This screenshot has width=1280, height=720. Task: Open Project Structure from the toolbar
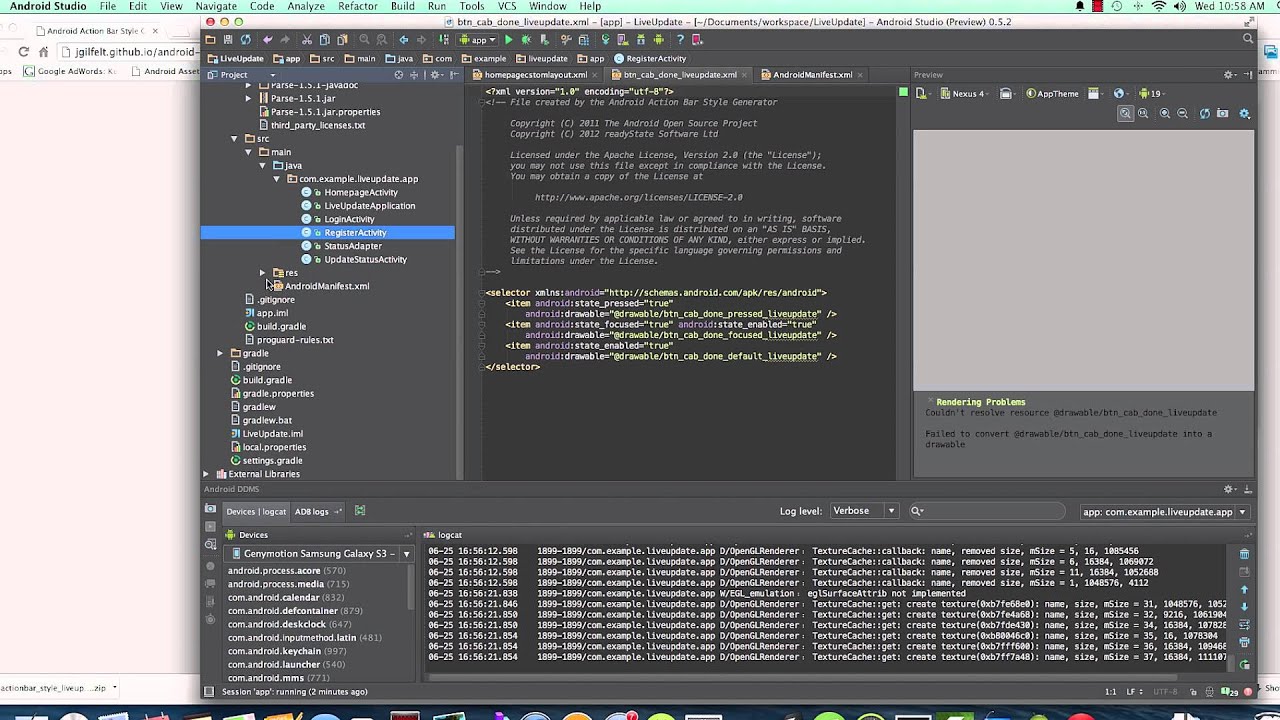pyautogui.click(x=583, y=40)
